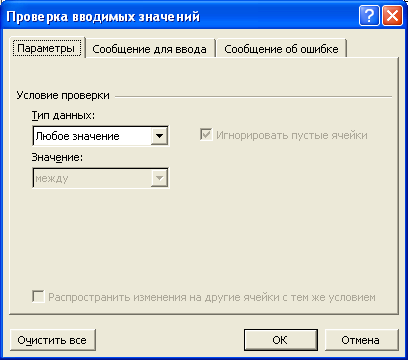Open the Сообщение об ошибке tab
408x360 pixels.
[x=281, y=49]
